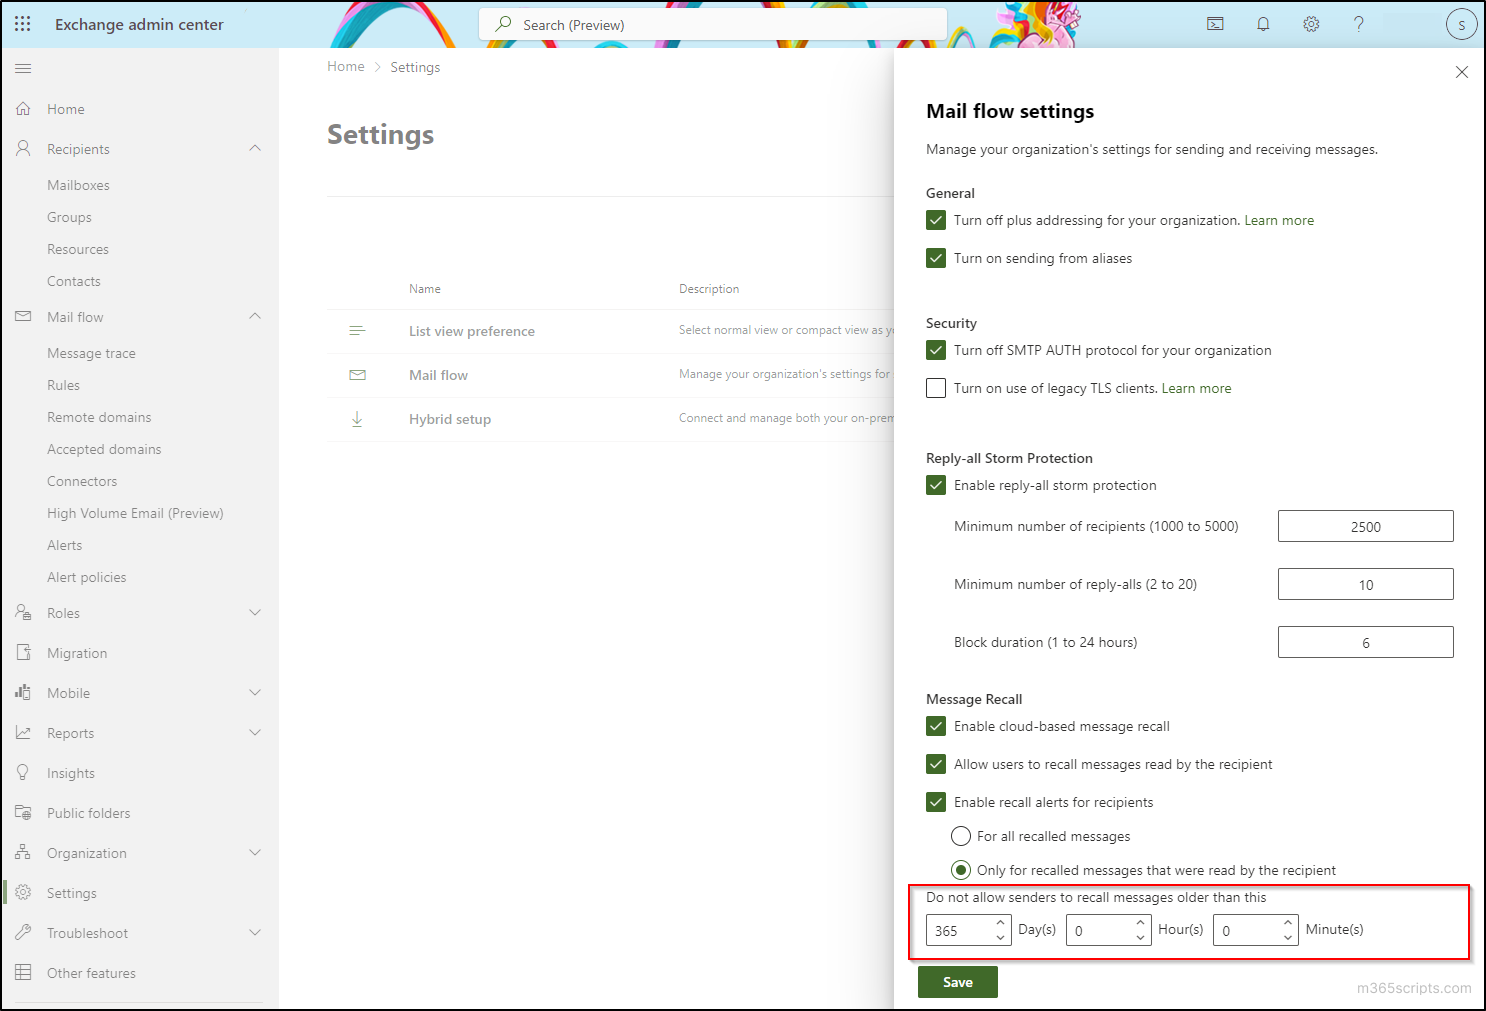This screenshot has width=1486, height=1011.
Task: Expand the Organization section
Action: coord(256,852)
